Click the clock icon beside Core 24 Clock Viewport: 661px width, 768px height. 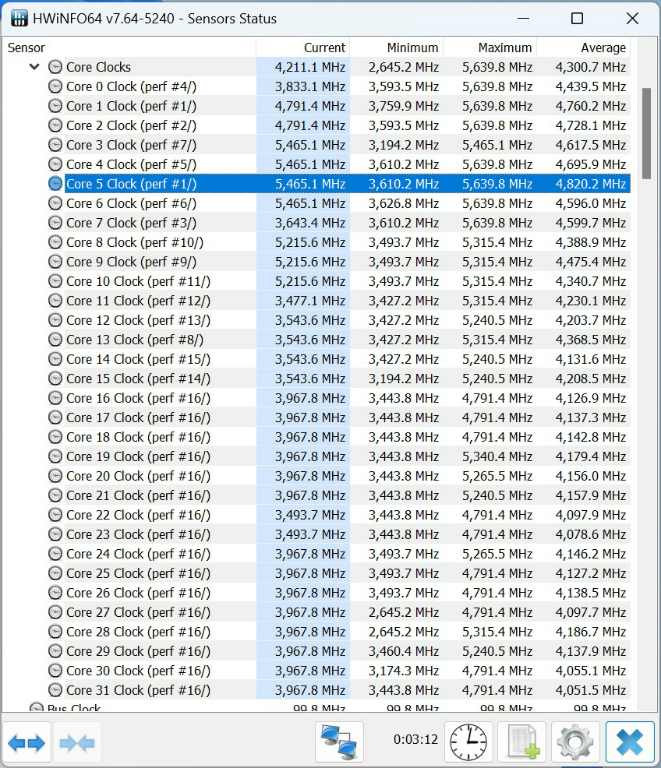click(55, 553)
